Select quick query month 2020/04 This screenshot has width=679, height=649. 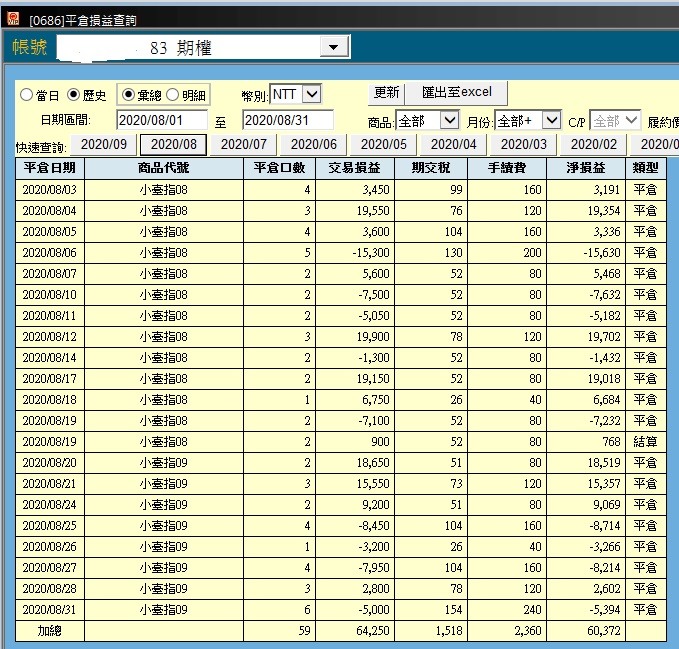[x=453, y=145]
